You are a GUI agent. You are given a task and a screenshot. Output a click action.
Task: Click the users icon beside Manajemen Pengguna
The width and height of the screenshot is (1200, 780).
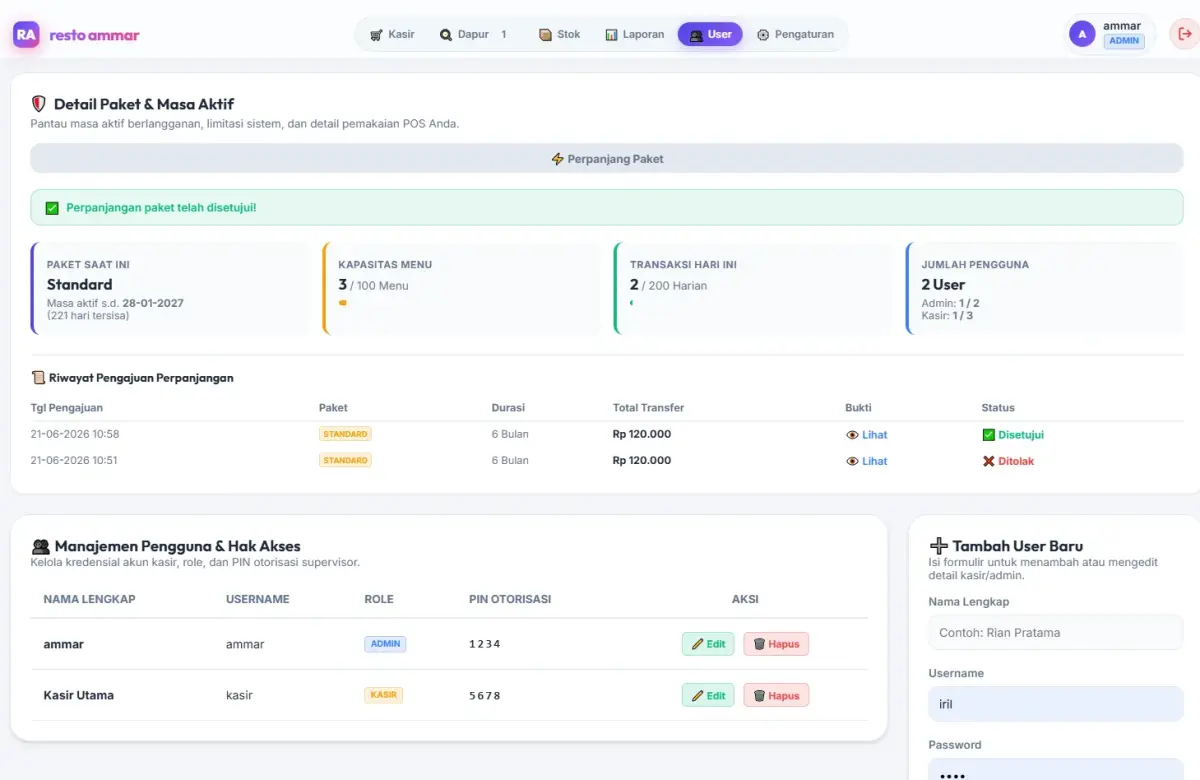[41, 546]
